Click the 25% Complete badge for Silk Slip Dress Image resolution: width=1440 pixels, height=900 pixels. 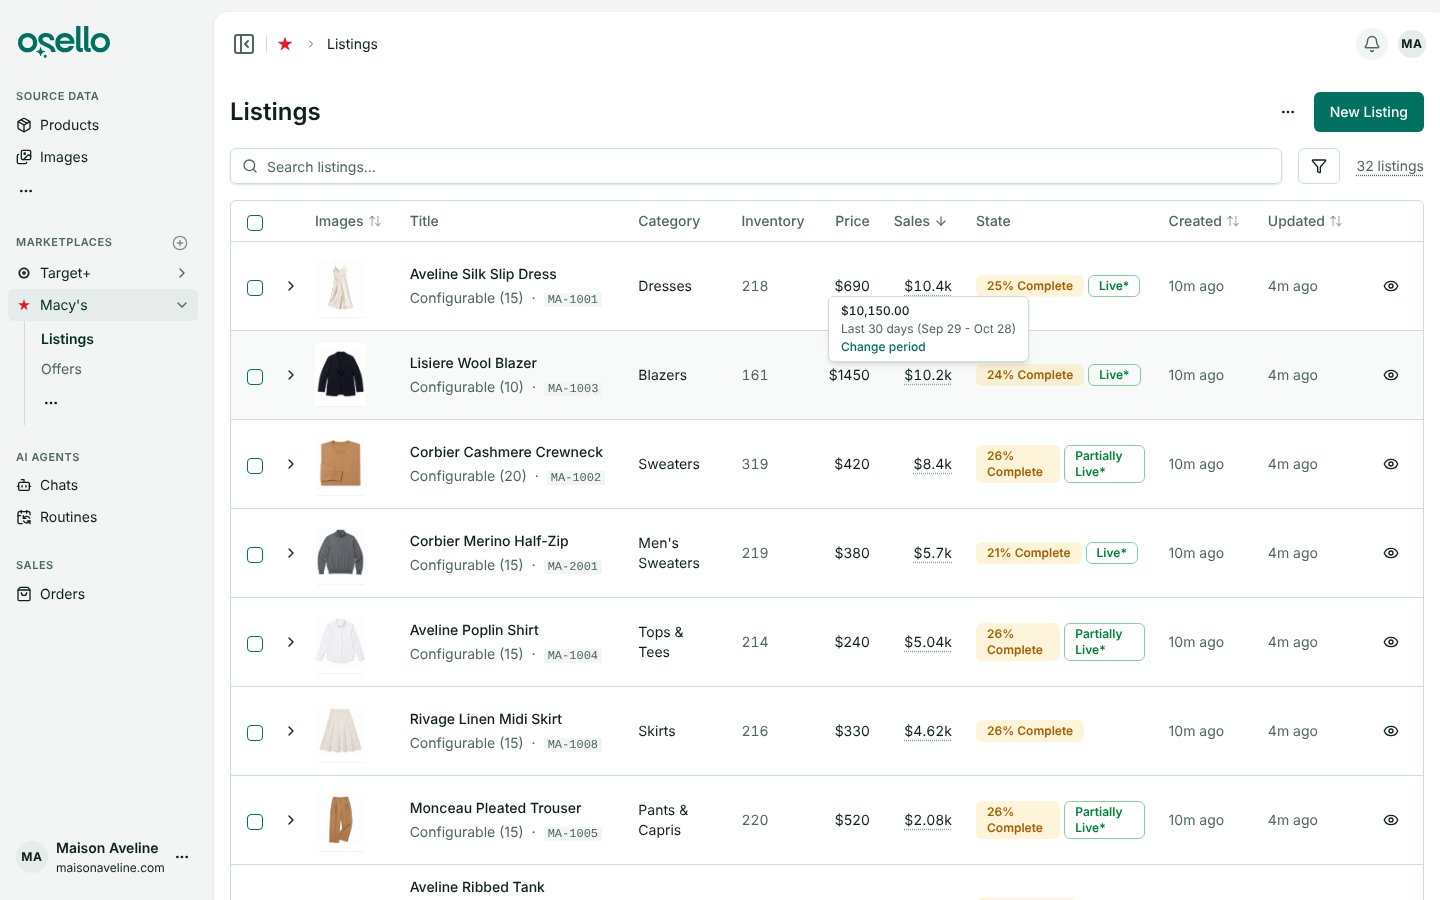click(1029, 286)
